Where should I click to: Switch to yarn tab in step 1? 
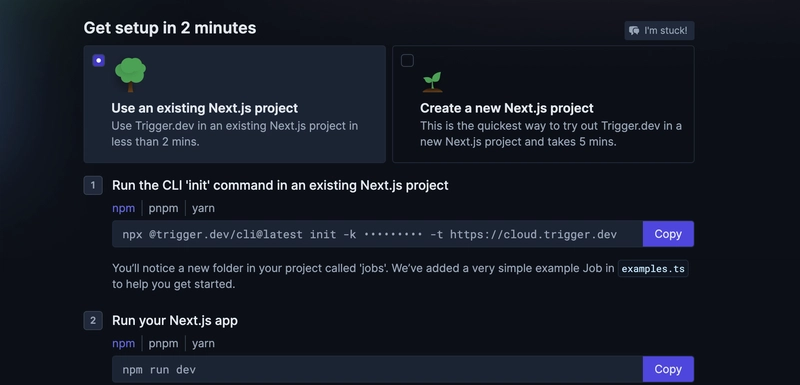[203, 208]
